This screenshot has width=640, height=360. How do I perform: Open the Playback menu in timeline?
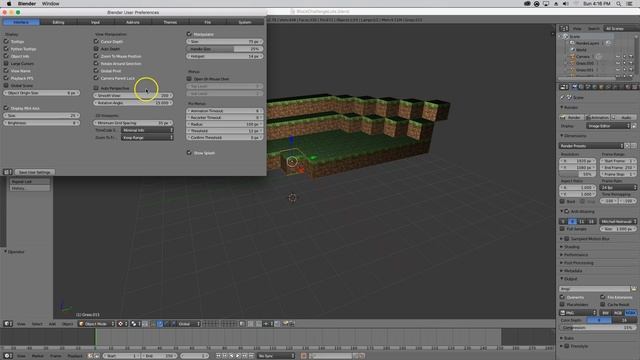tap(75, 356)
